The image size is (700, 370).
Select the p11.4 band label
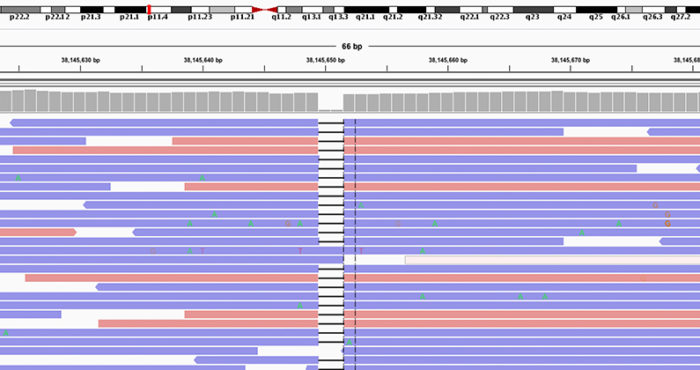pyautogui.click(x=158, y=17)
